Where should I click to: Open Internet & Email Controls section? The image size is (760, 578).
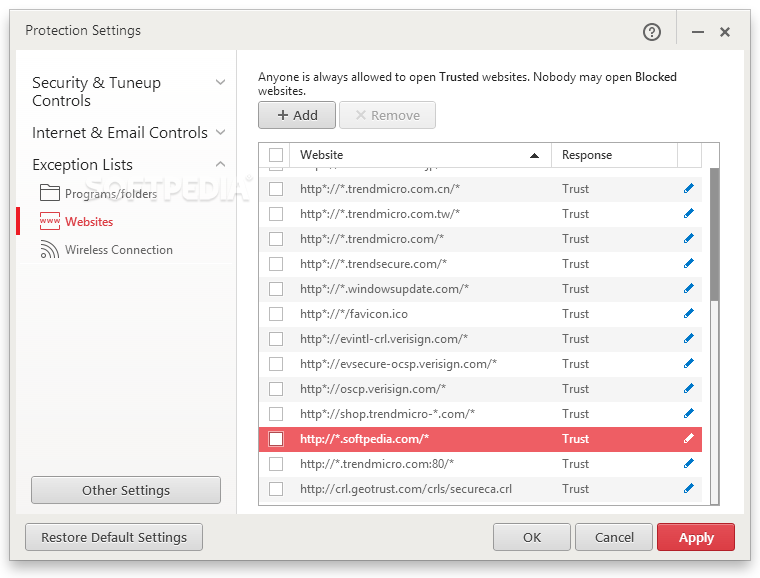click(120, 133)
